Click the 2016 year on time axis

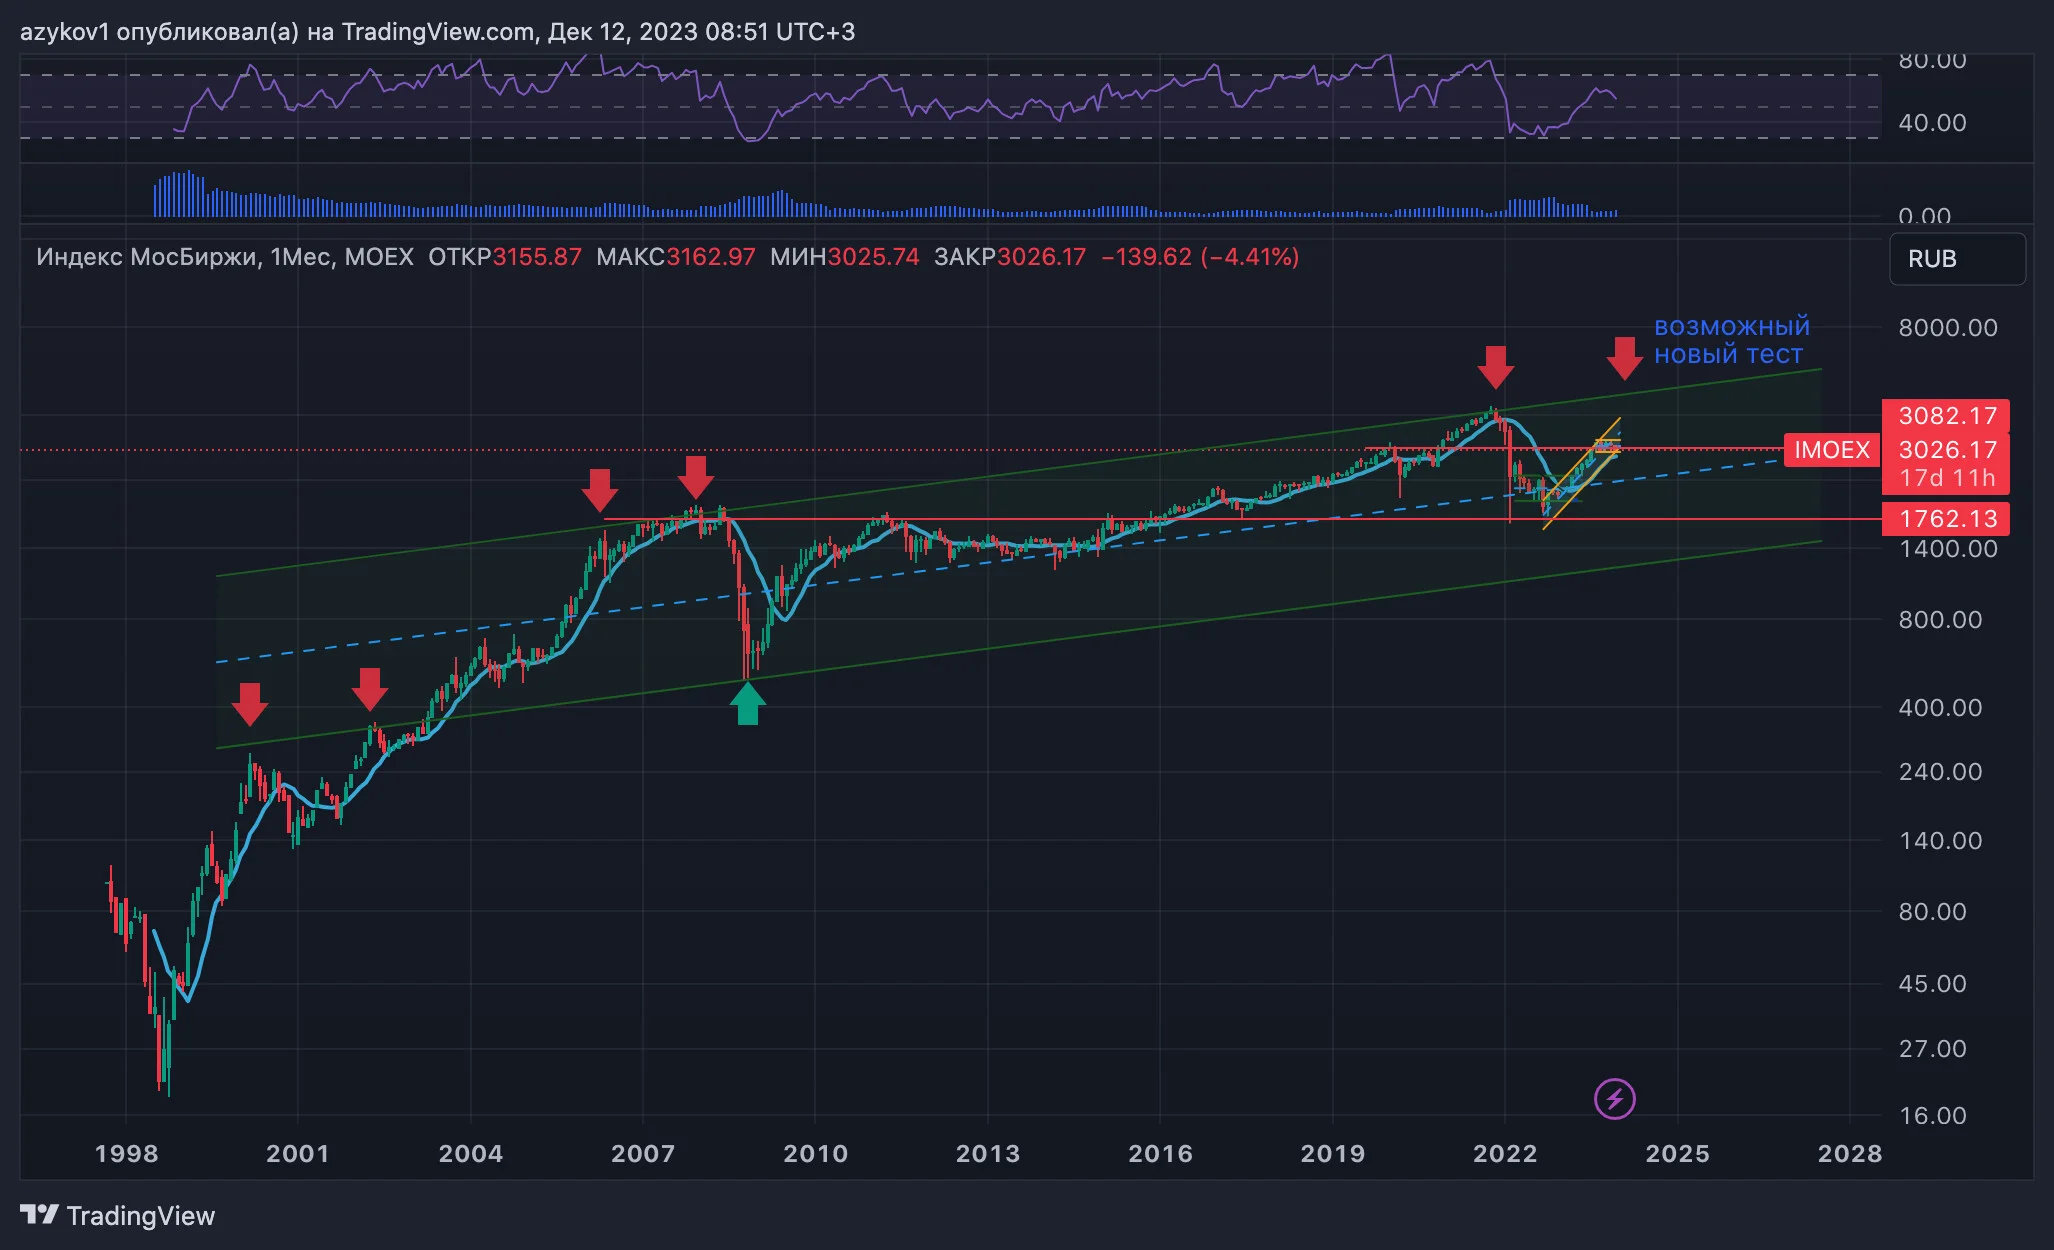(x=1160, y=1154)
